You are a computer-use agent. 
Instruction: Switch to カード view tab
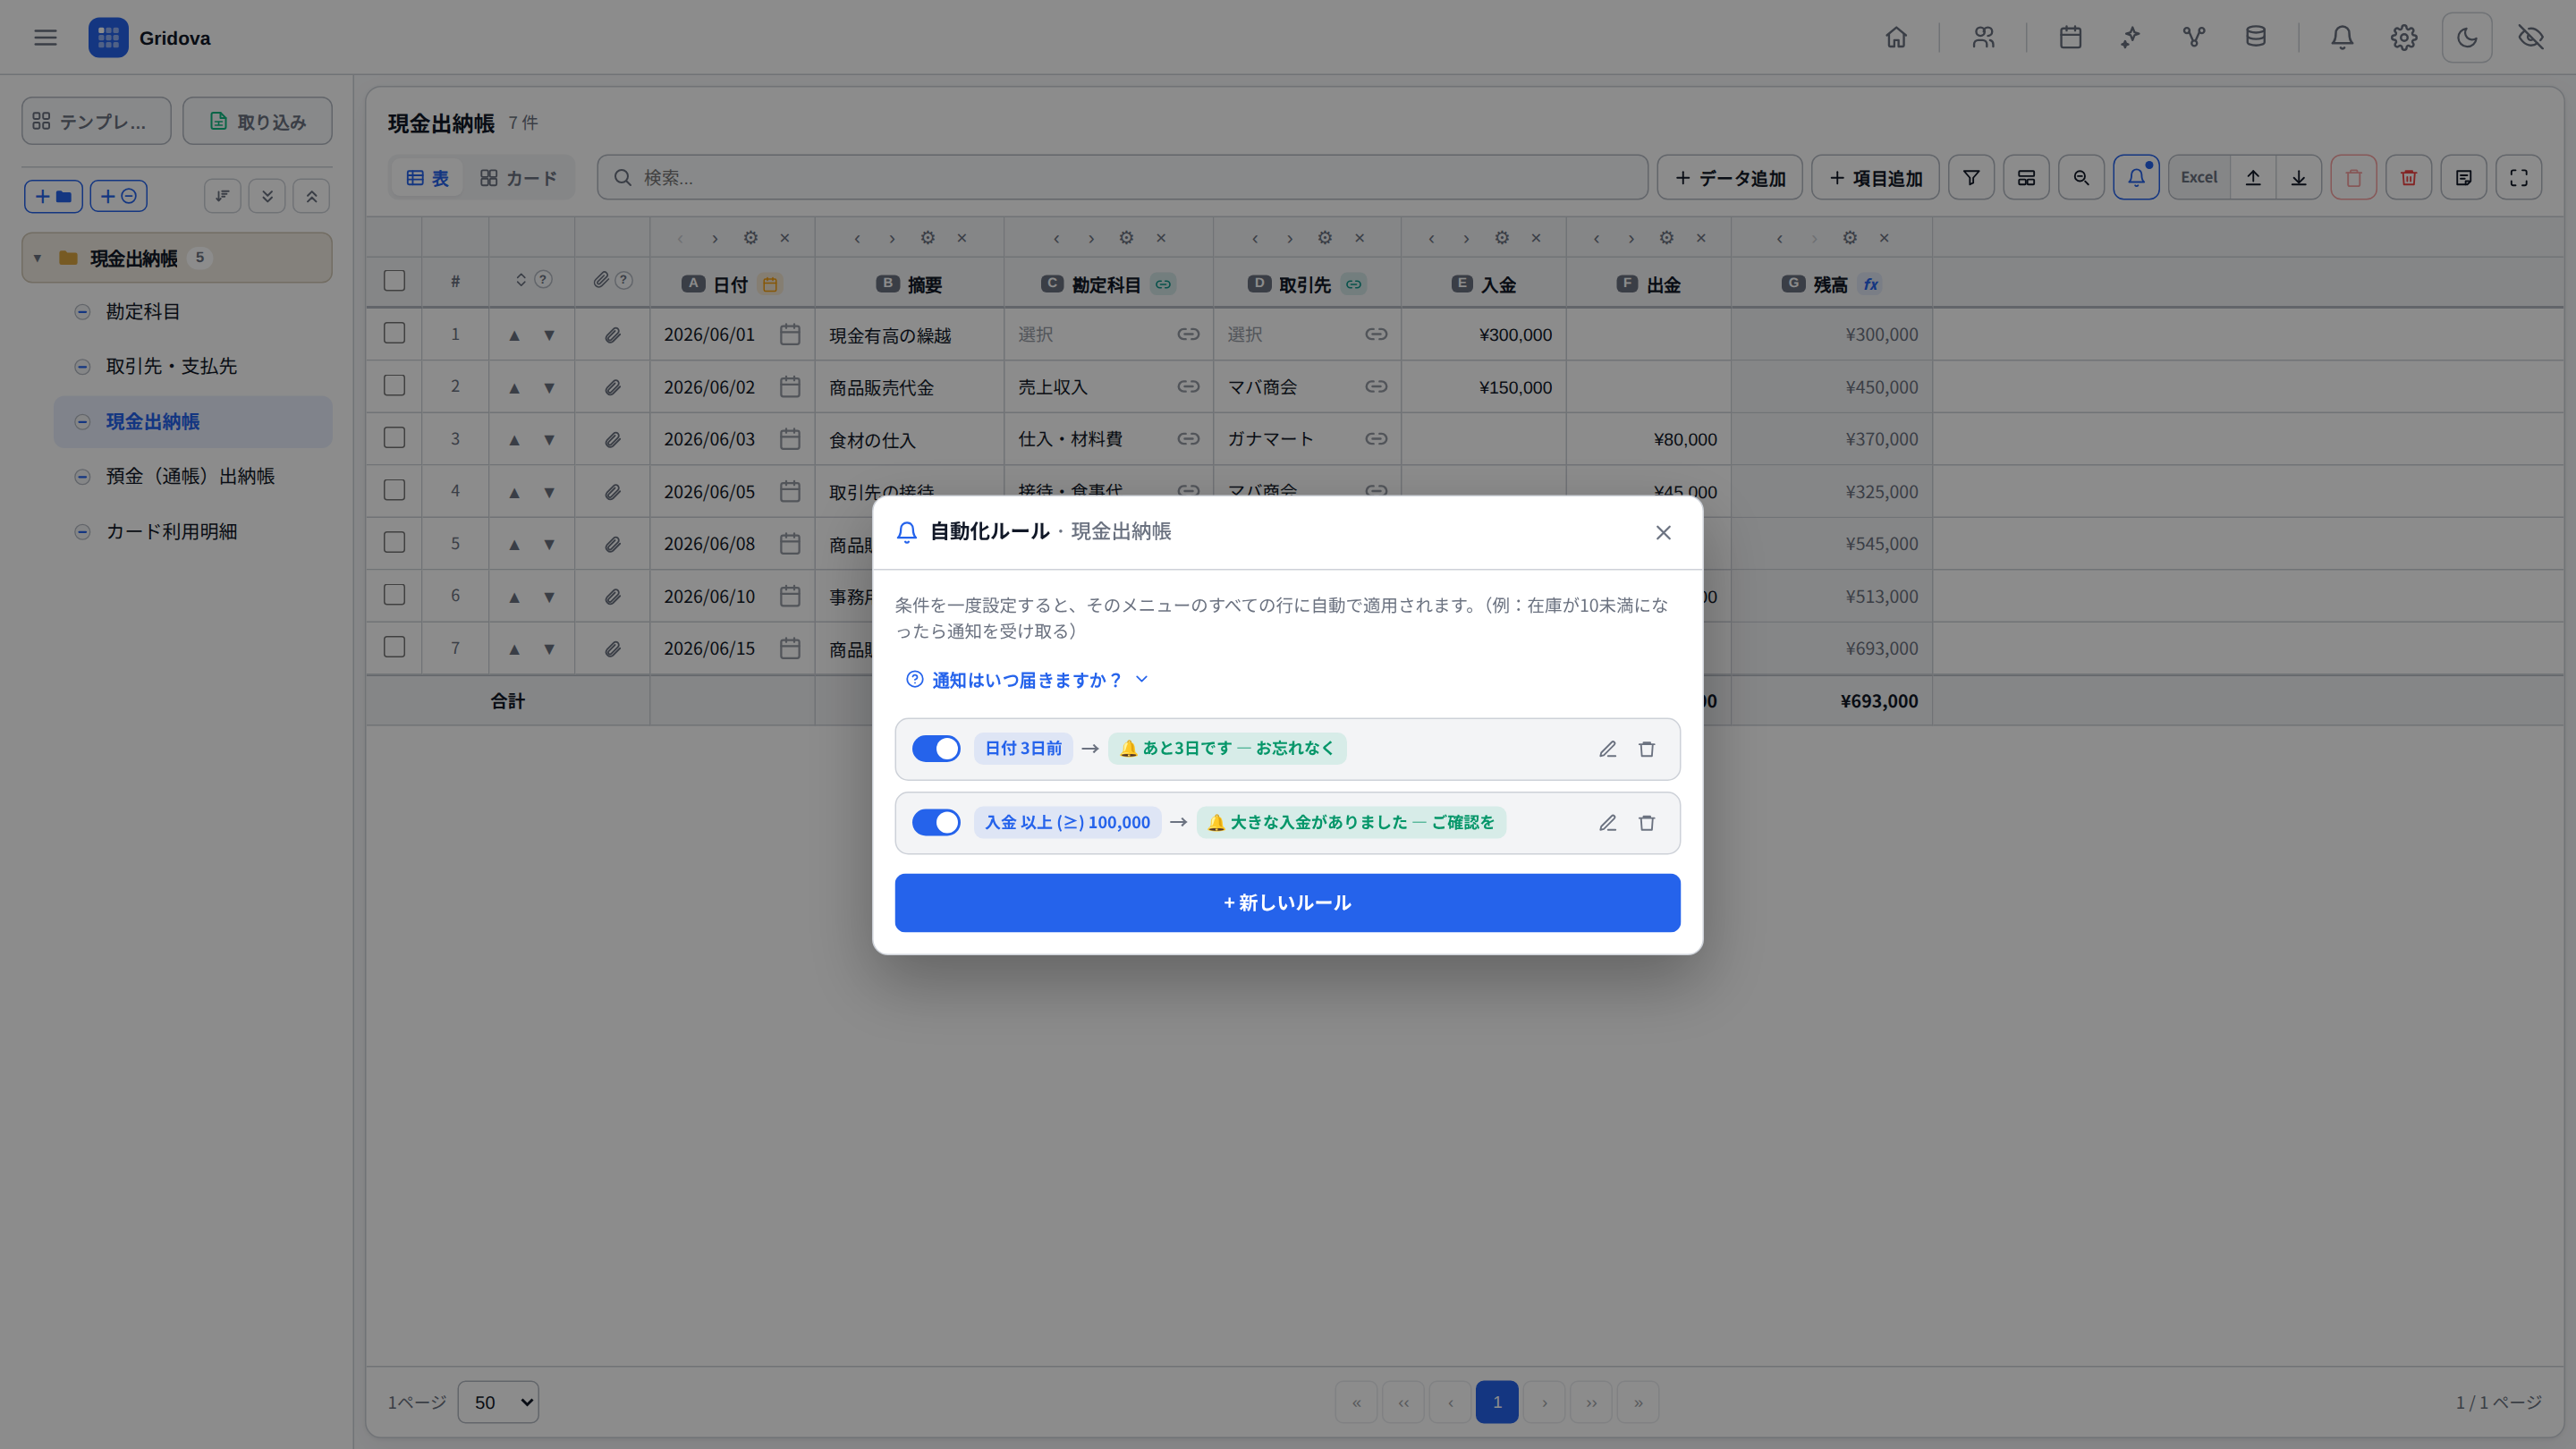tap(518, 178)
